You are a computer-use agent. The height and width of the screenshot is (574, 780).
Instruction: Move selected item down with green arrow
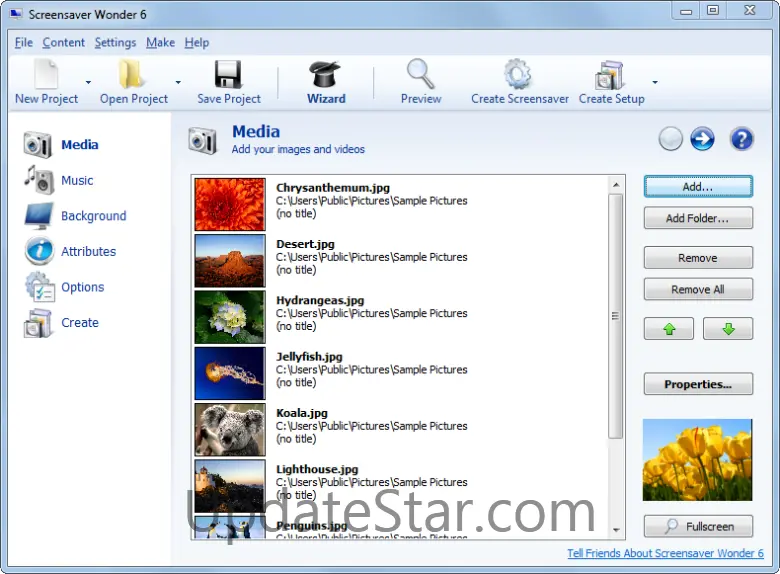tap(728, 329)
